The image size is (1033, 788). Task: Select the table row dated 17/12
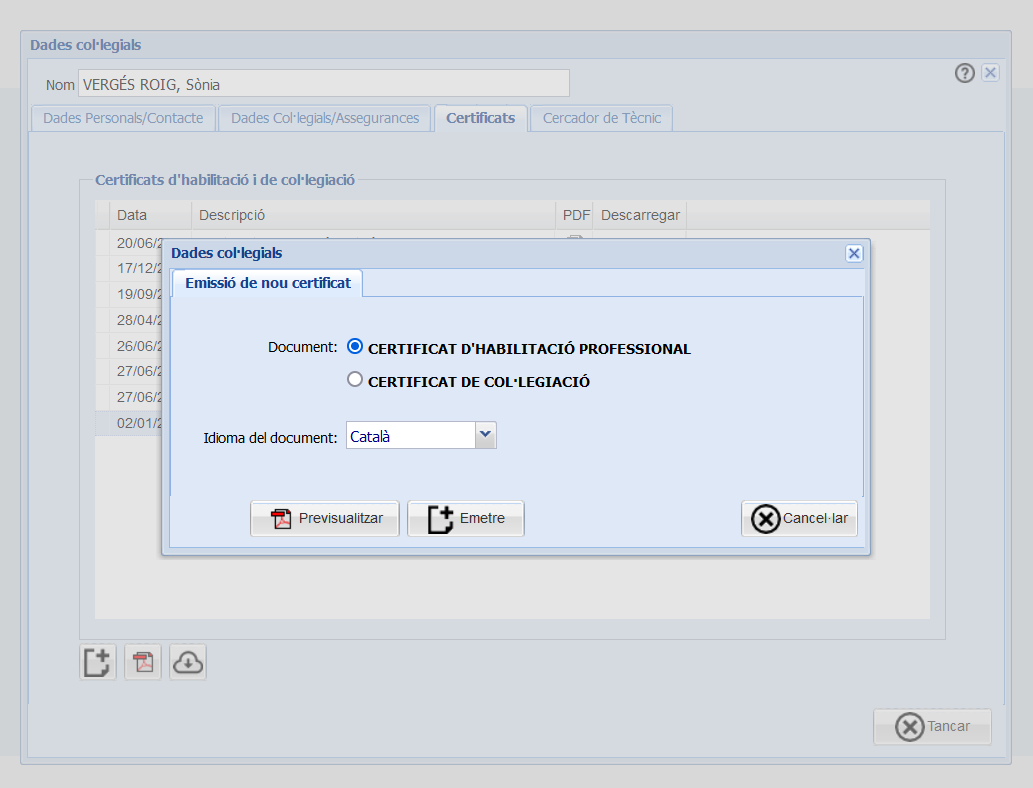tap(128, 269)
